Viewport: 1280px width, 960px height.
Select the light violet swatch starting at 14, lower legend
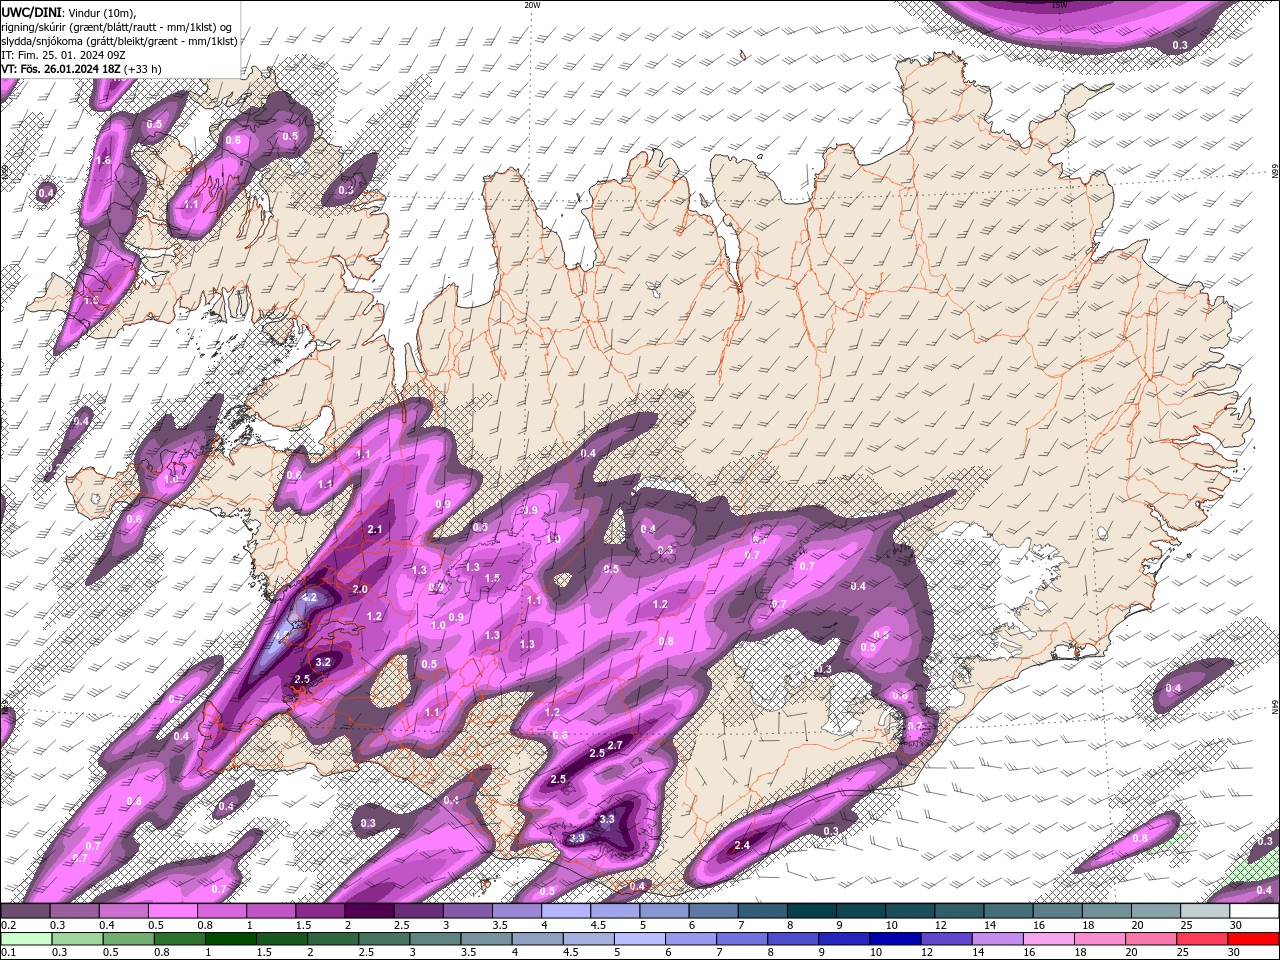pos(997,939)
